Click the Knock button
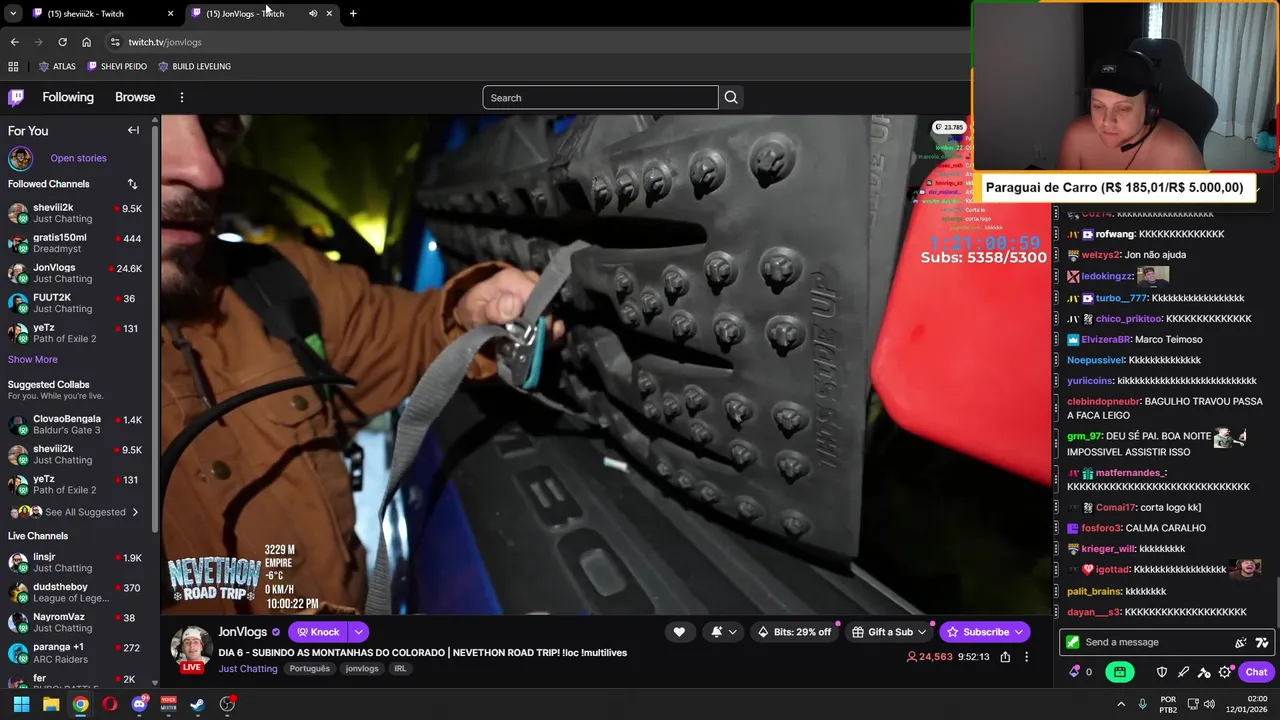The height and width of the screenshot is (720, 1280). coord(318,632)
